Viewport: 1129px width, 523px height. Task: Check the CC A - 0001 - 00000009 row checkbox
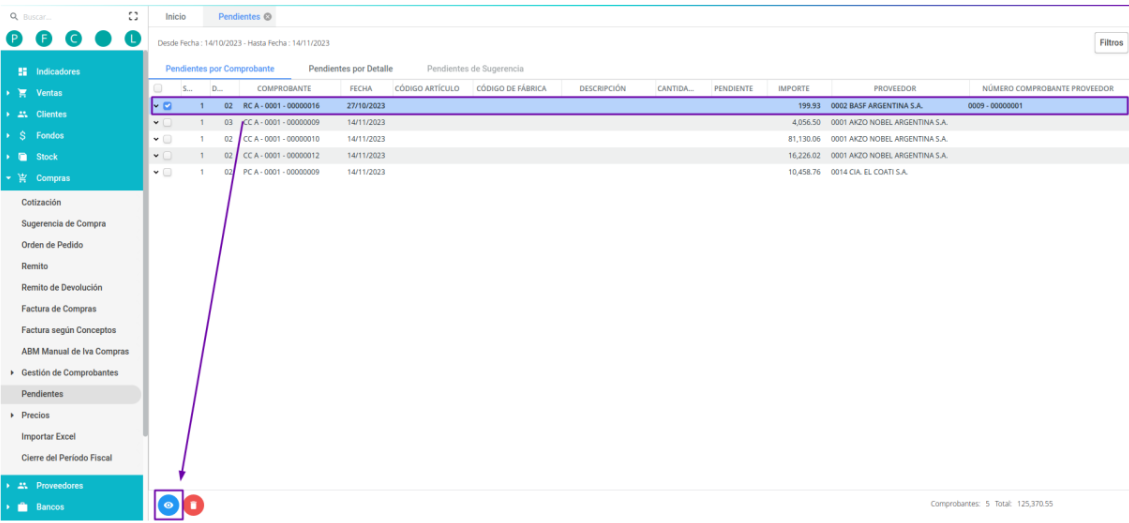pos(167,122)
